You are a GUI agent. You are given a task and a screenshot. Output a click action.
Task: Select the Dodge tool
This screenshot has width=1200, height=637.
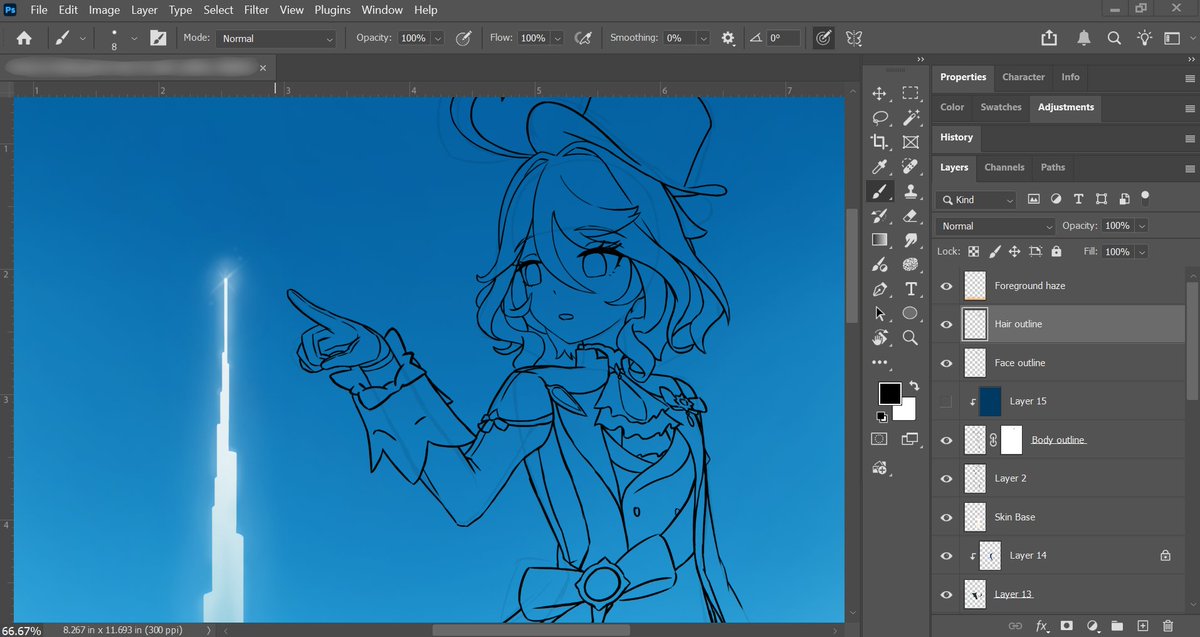910,264
